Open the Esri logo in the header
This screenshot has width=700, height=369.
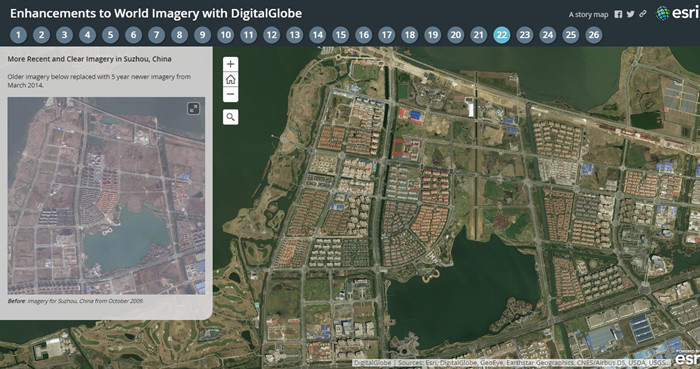point(677,13)
